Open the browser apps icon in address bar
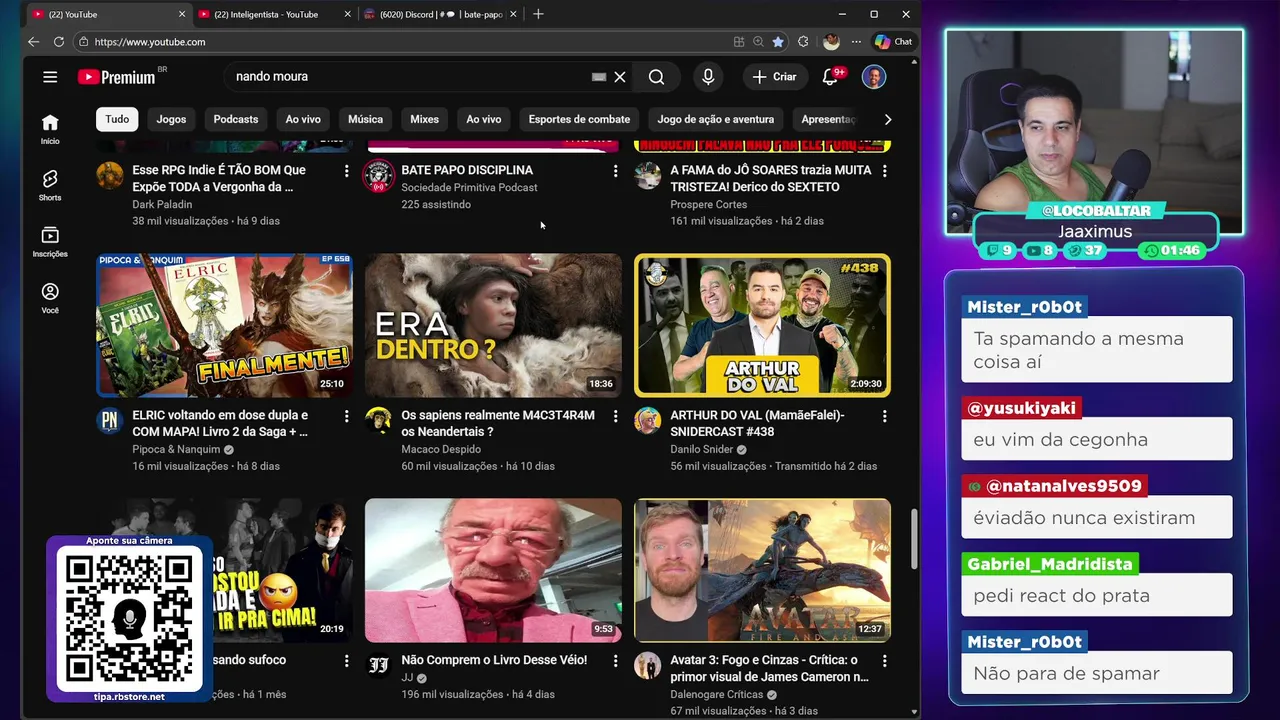 tap(739, 42)
